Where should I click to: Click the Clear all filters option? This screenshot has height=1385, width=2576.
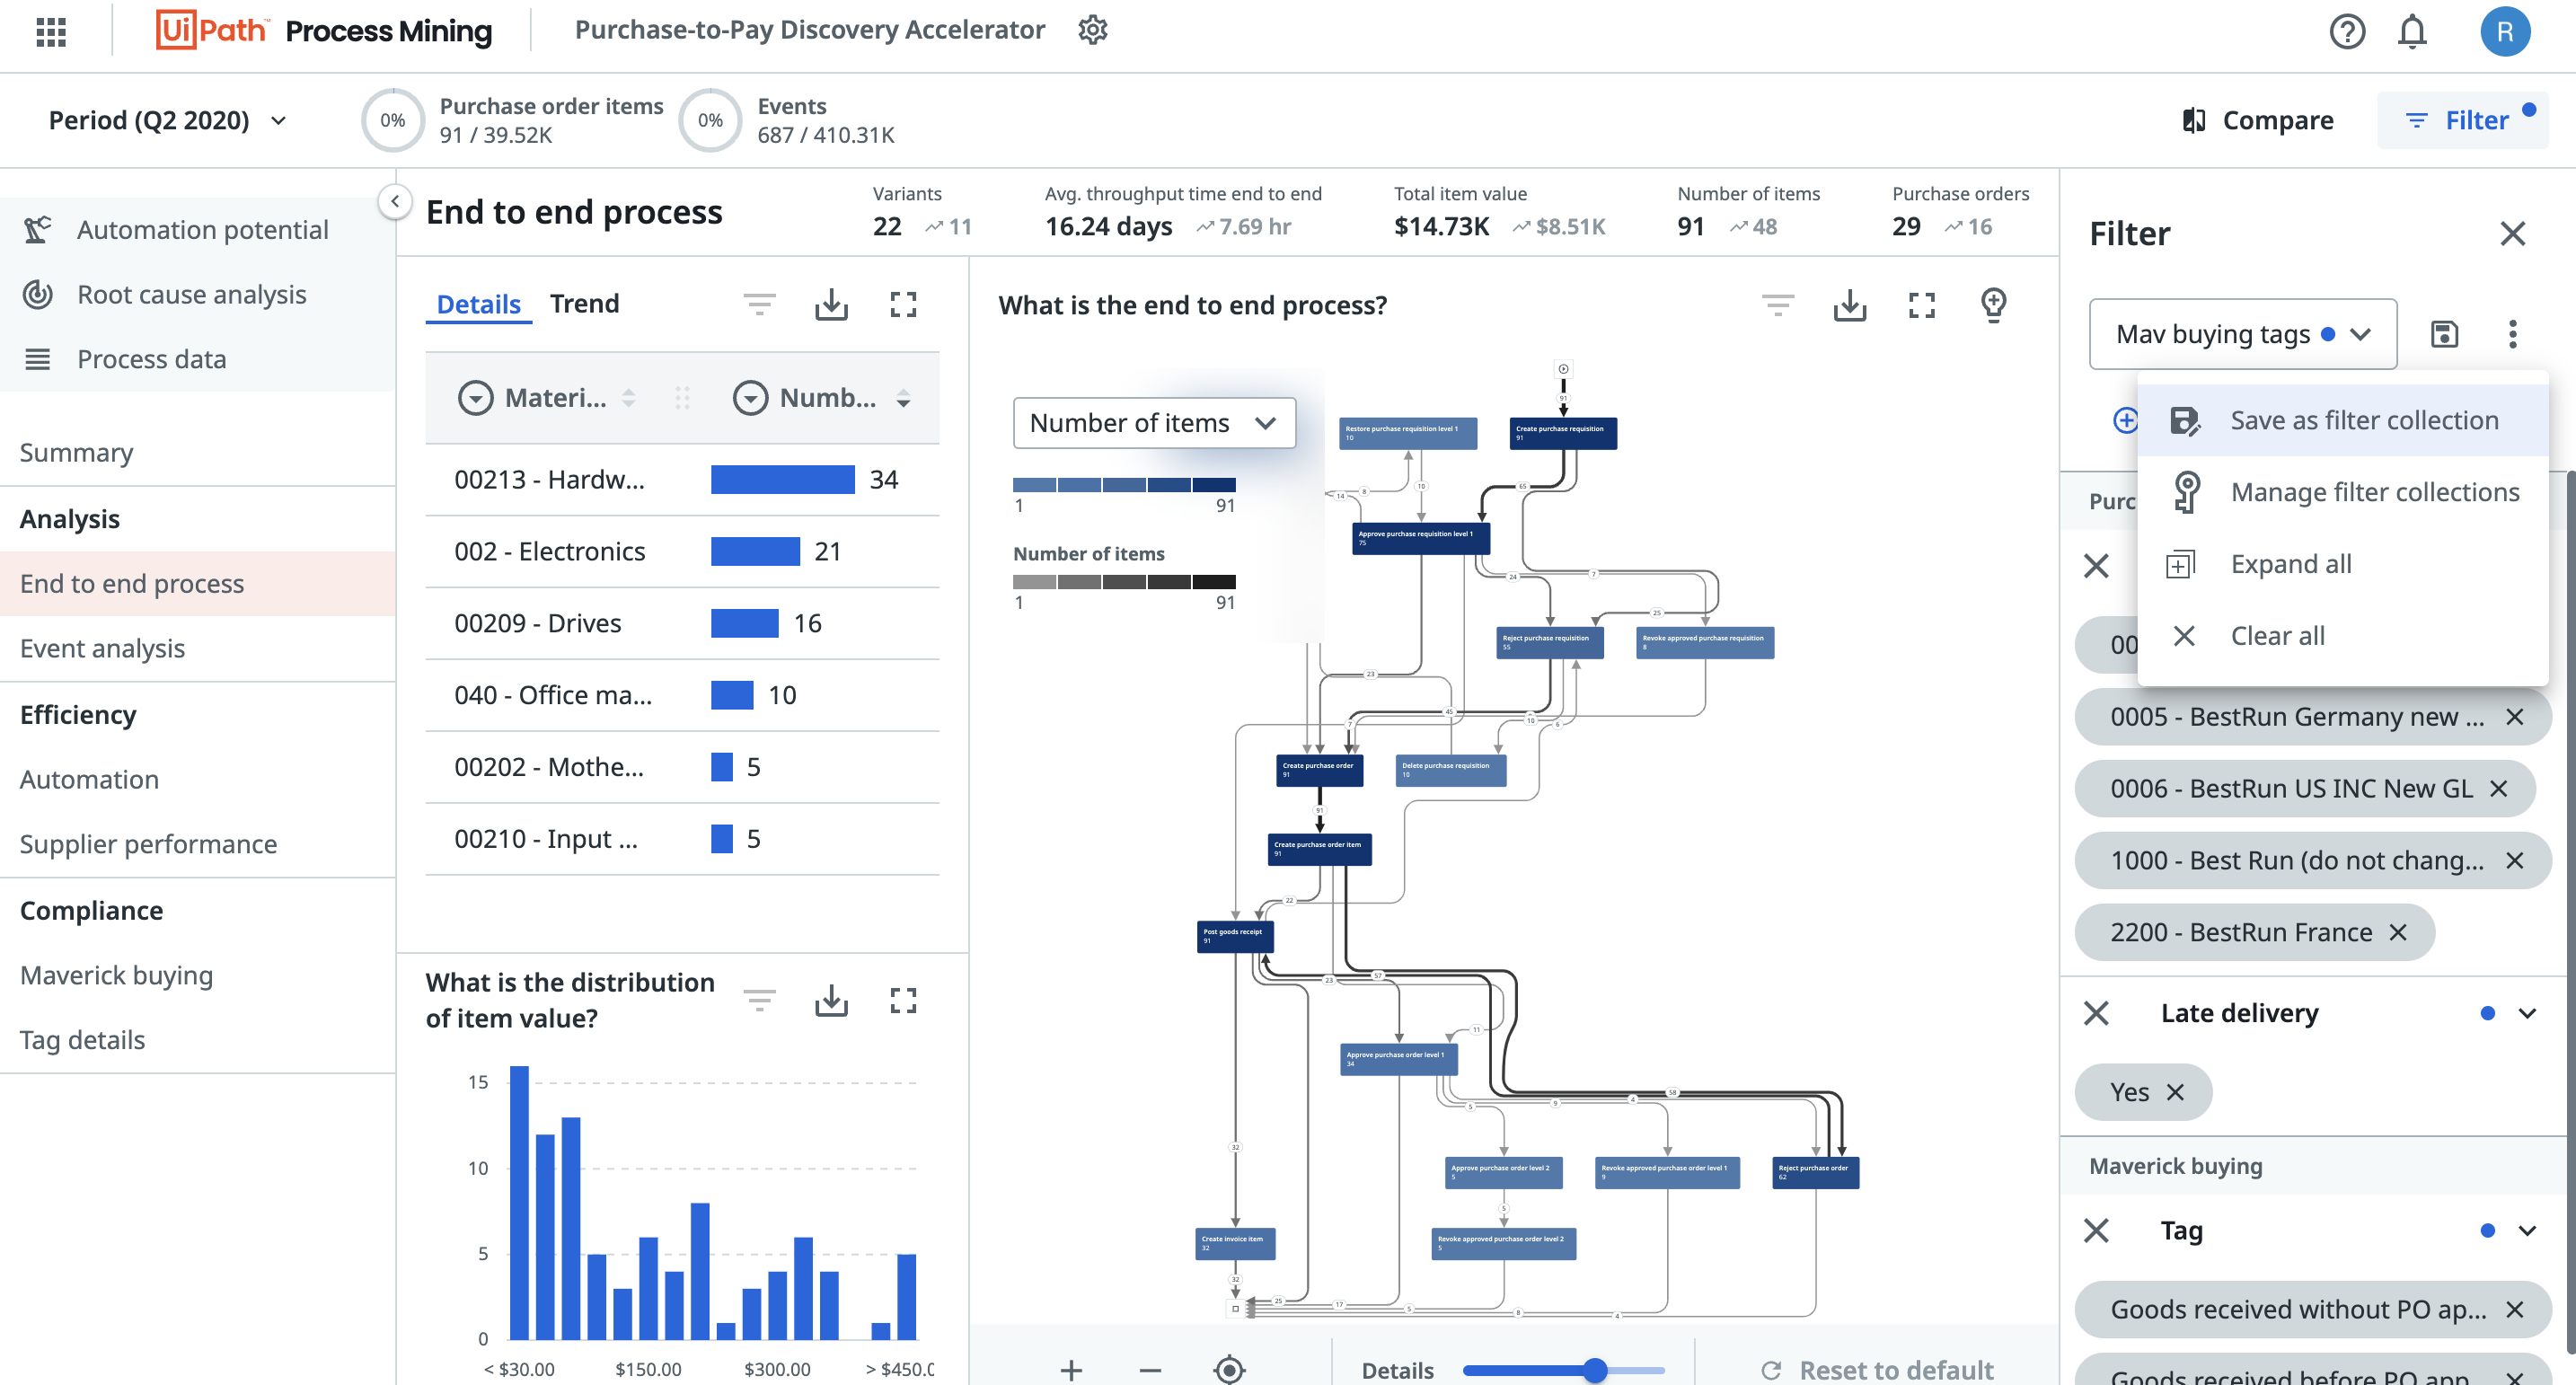click(2278, 633)
